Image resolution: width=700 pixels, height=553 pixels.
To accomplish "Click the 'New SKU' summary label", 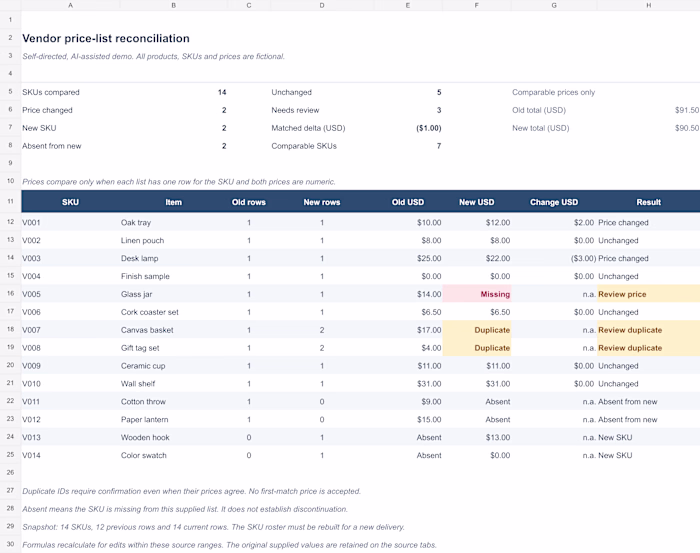I will pyautogui.click(x=39, y=128).
